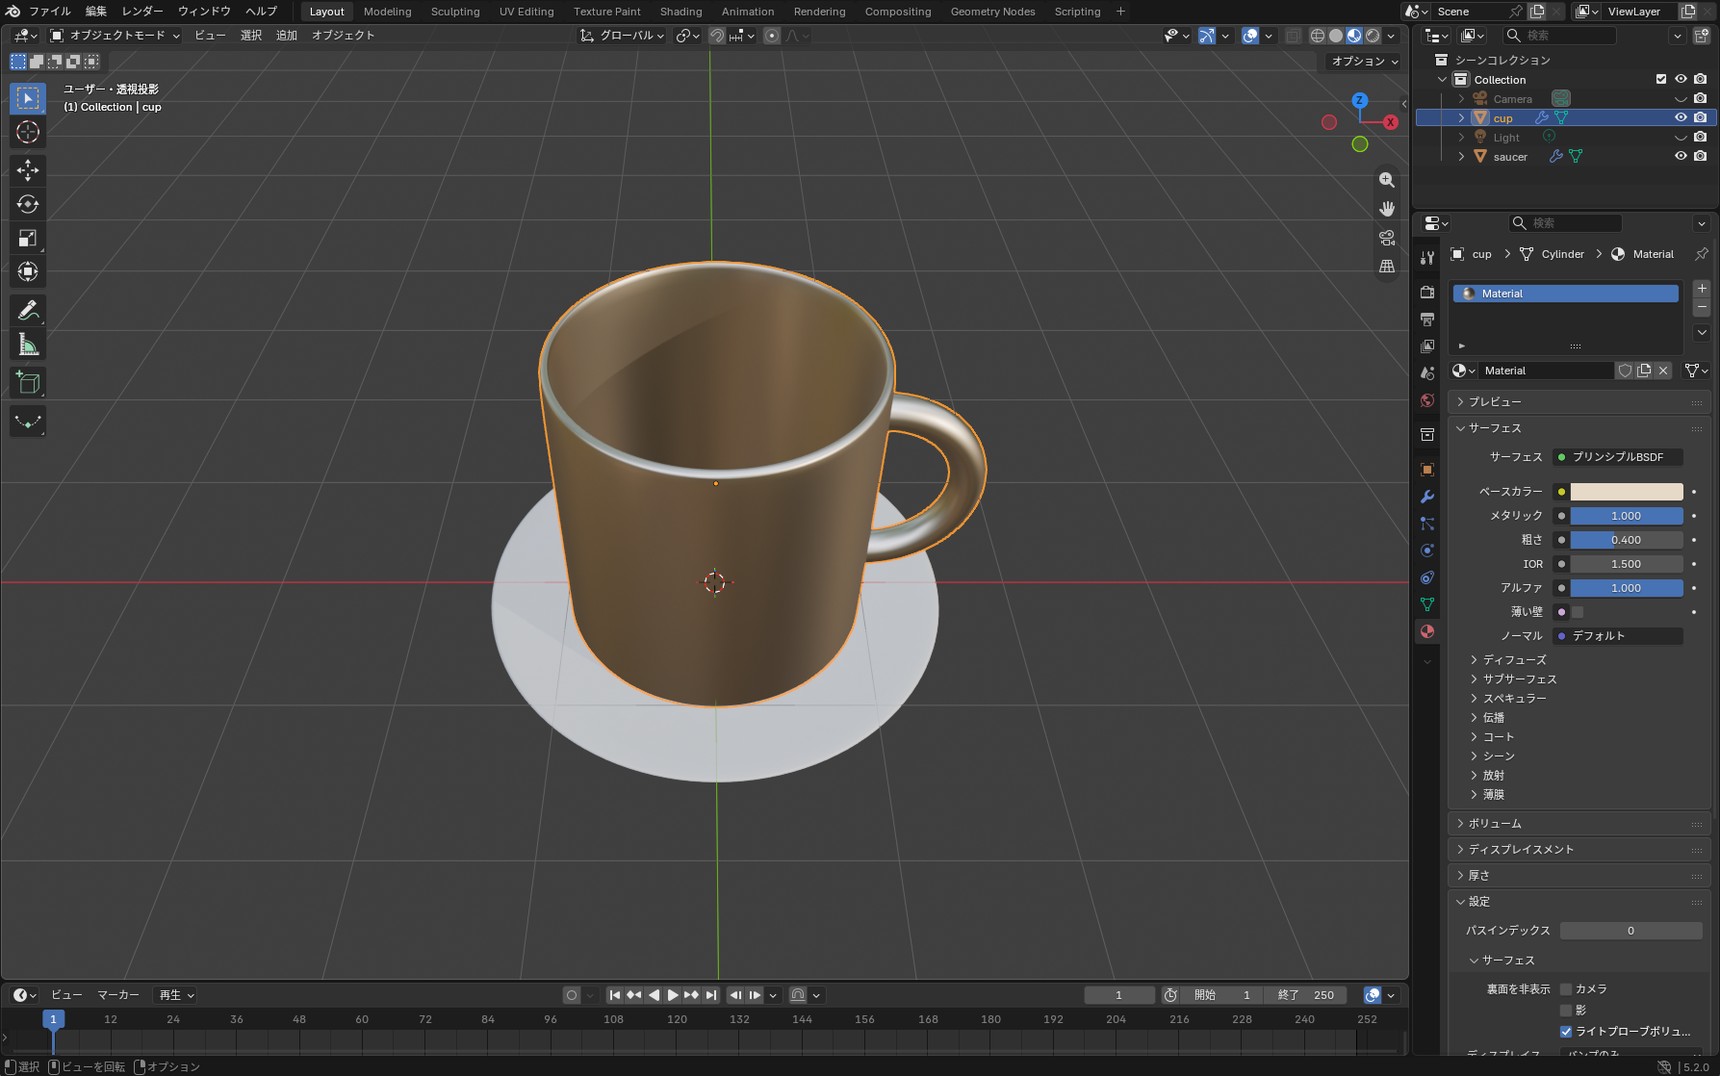
Task: Add a material slot with plus button
Action: point(1701,288)
